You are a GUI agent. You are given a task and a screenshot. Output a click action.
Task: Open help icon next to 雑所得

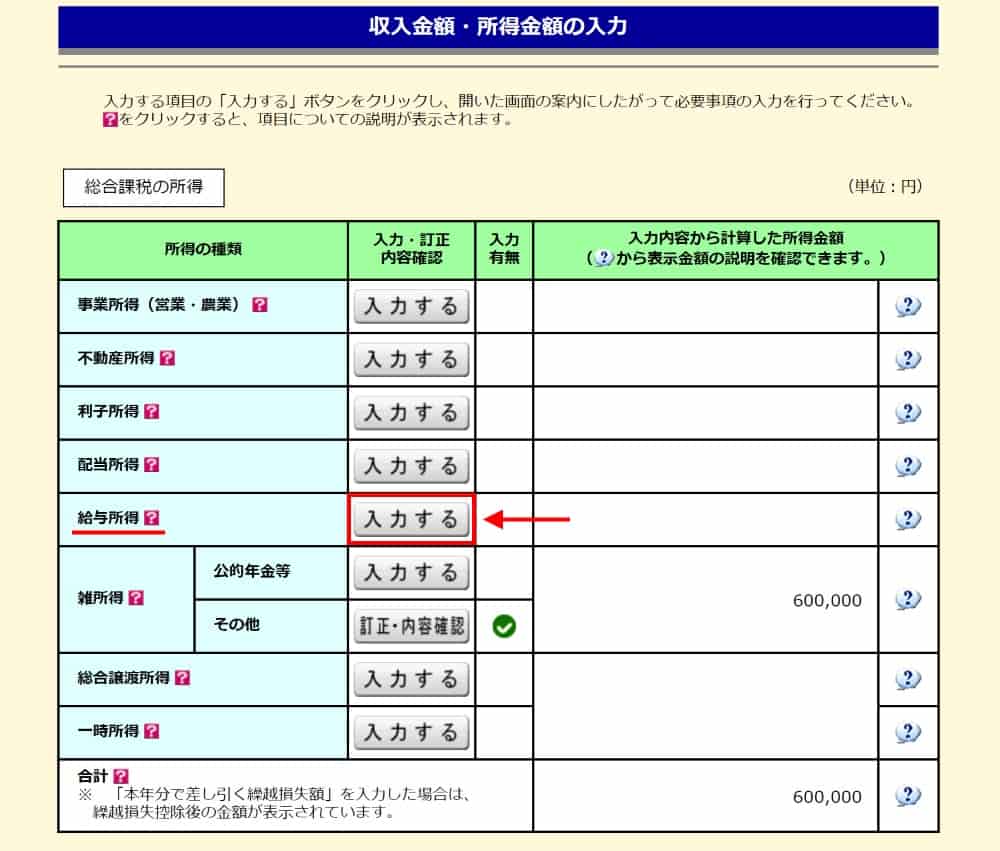click(x=137, y=598)
